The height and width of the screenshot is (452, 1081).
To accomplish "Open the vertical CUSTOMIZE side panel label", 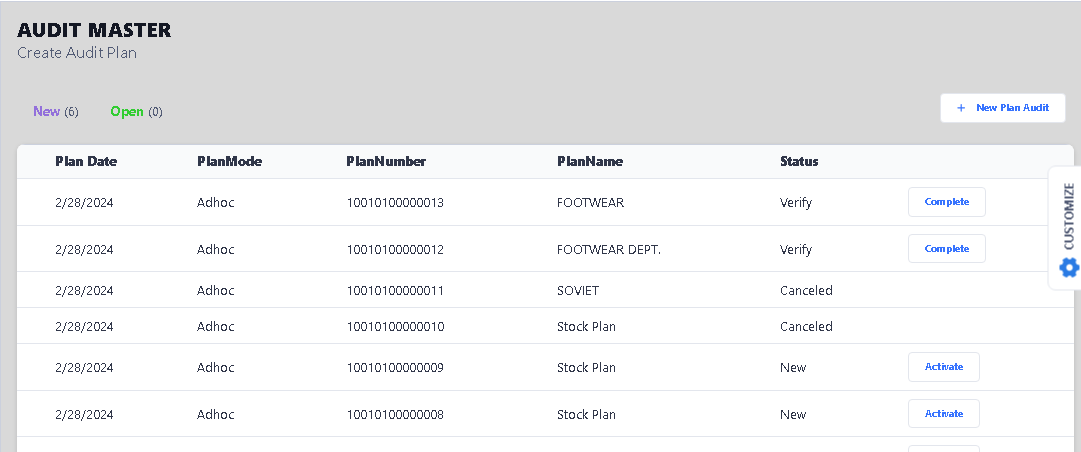I will [x=1069, y=216].
